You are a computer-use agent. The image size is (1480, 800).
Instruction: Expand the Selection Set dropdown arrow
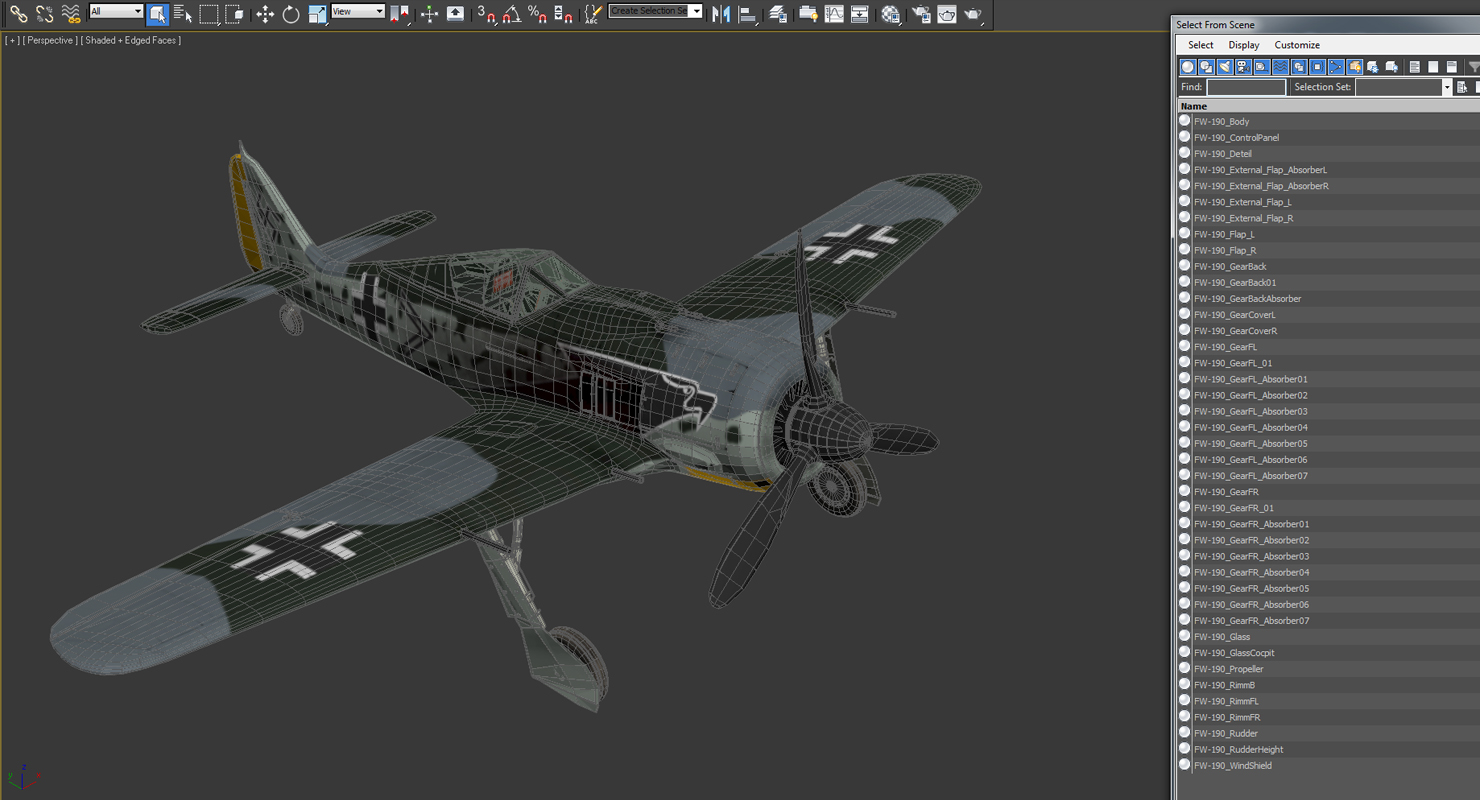tap(1446, 88)
